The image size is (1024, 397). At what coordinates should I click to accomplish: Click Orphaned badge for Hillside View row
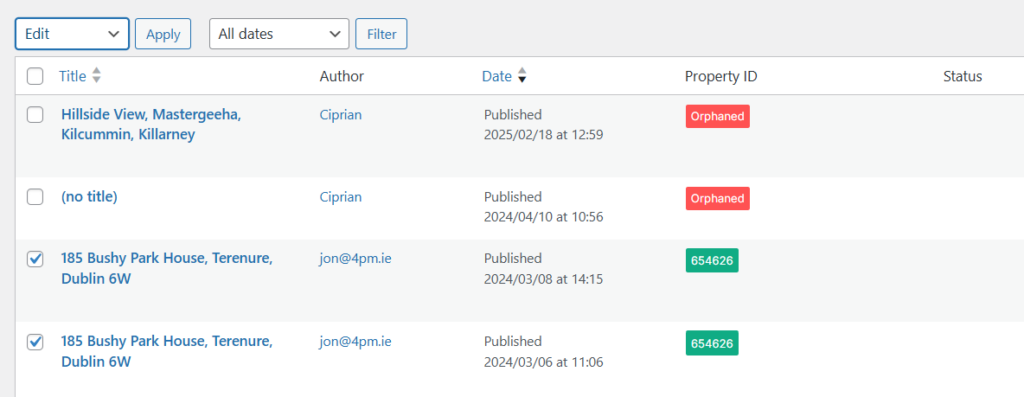point(717,116)
